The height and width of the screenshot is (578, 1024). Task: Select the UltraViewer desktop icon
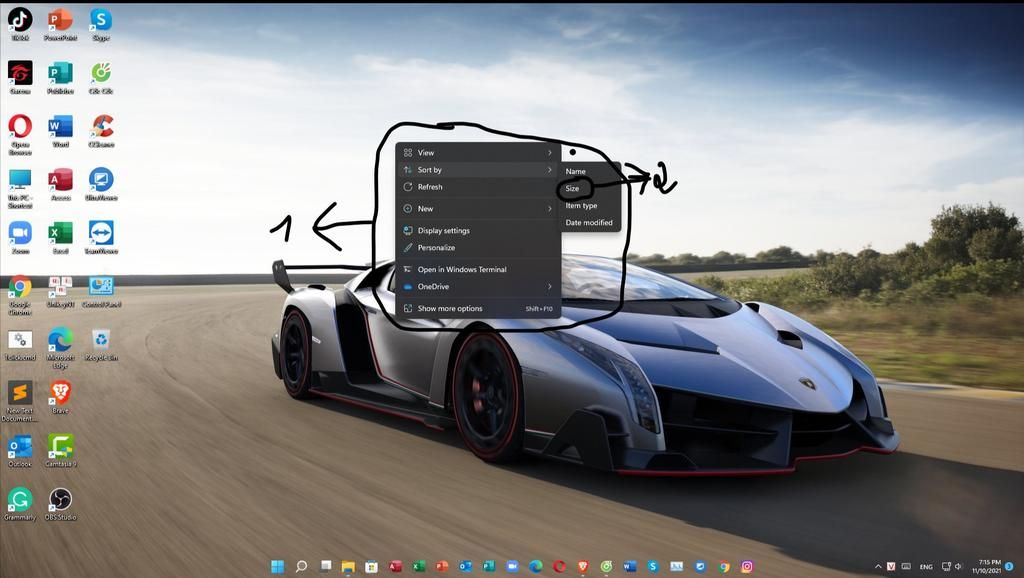coord(101,184)
